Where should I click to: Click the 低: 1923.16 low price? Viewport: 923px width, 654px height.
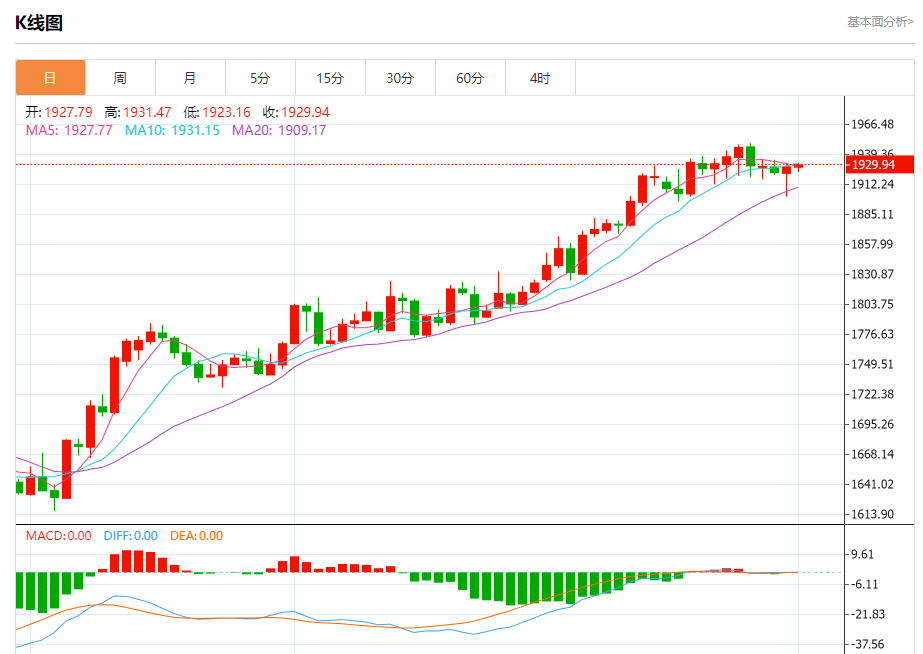pos(217,112)
